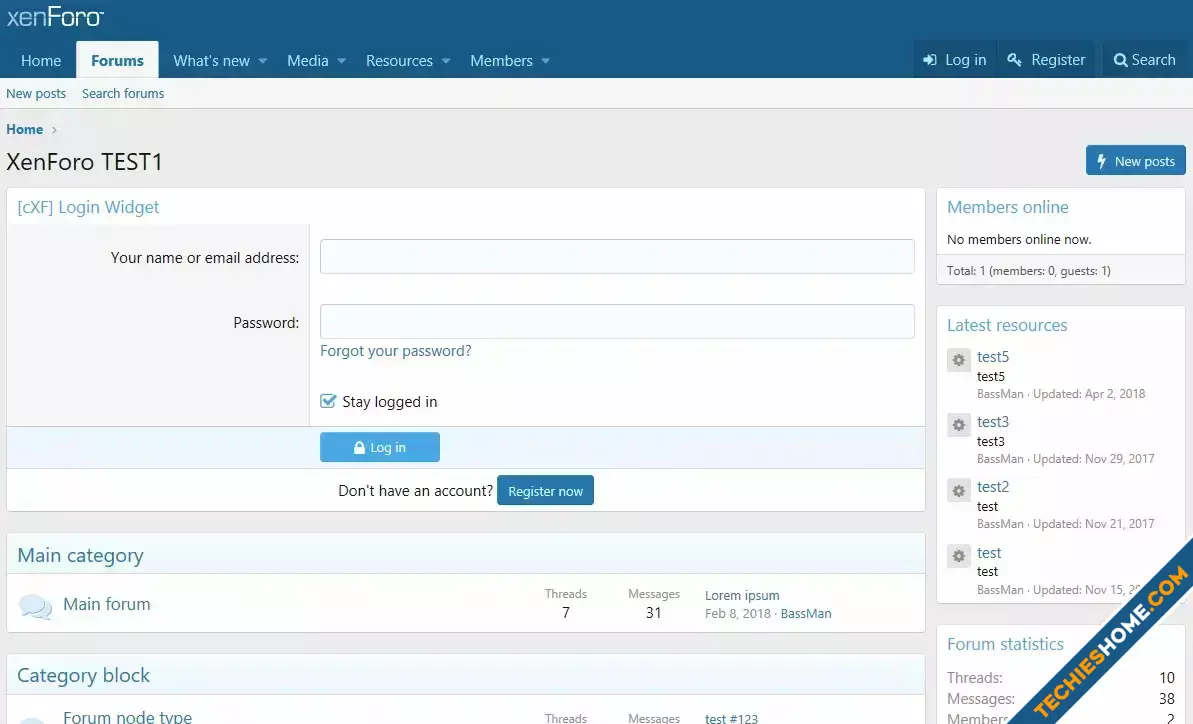Click the 'Updated: Nov 21, 2017' resource date
Viewport: 1193px width, 724px height.
click(x=1093, y=524)
